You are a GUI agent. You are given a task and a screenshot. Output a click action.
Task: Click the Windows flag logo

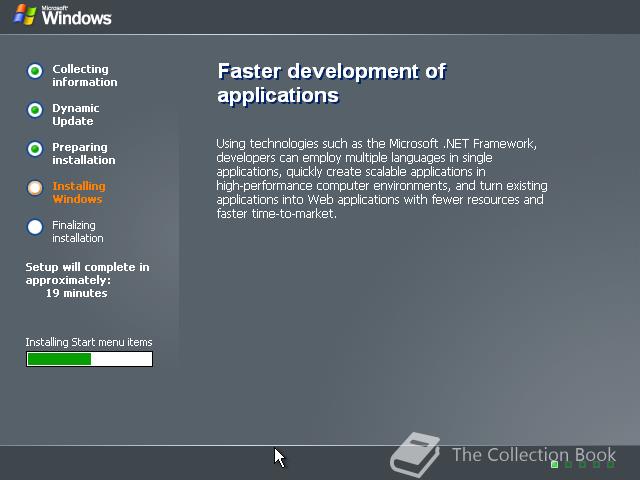[24, 15]
